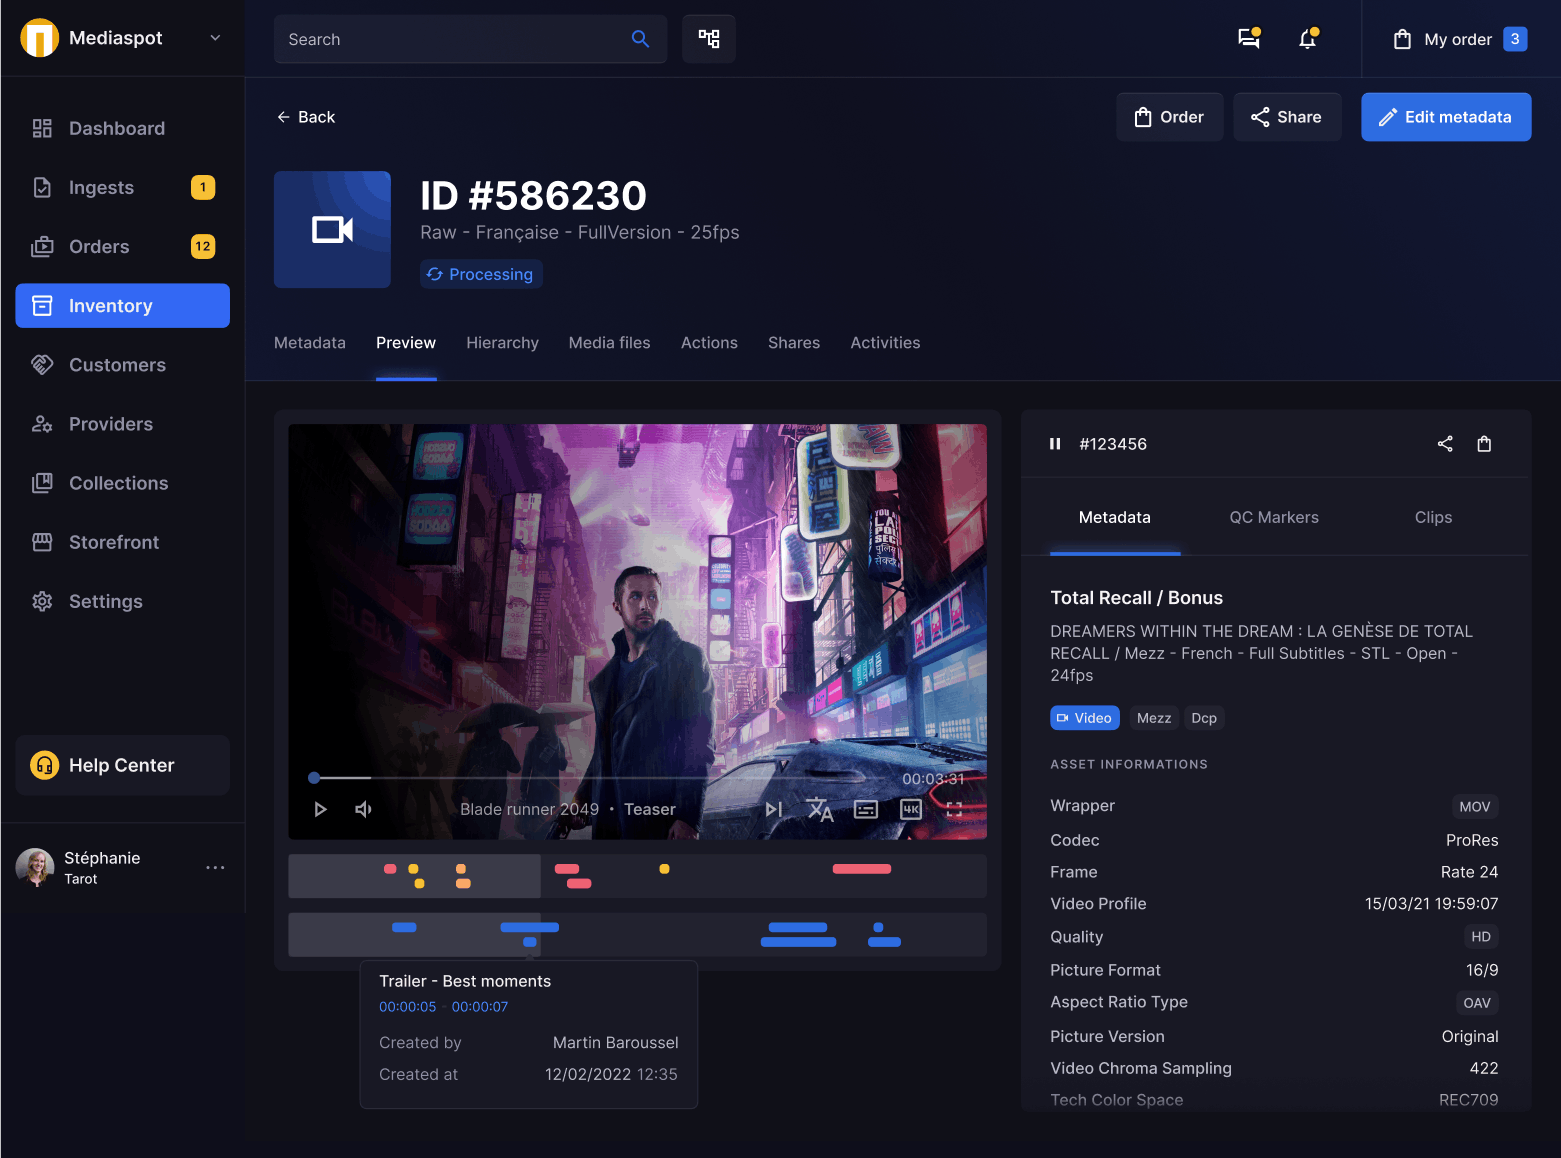Open Stéphanie Tarot user options menu
This screenshot has width=1561, height=1158.
[x=215, y=867]
